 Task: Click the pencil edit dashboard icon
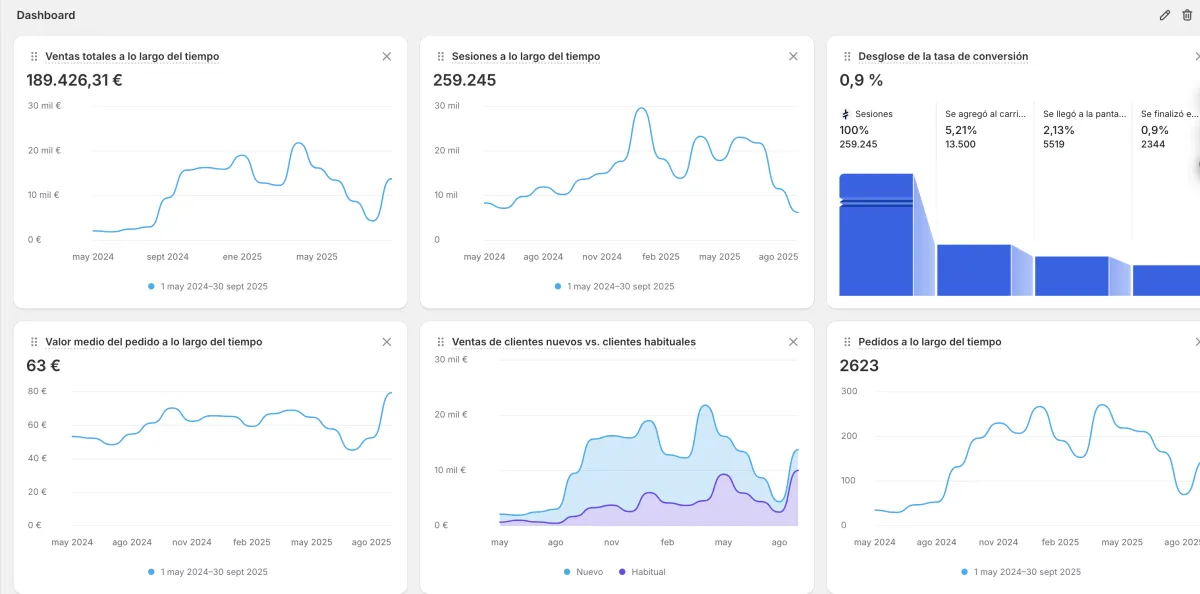[1164, 15]
